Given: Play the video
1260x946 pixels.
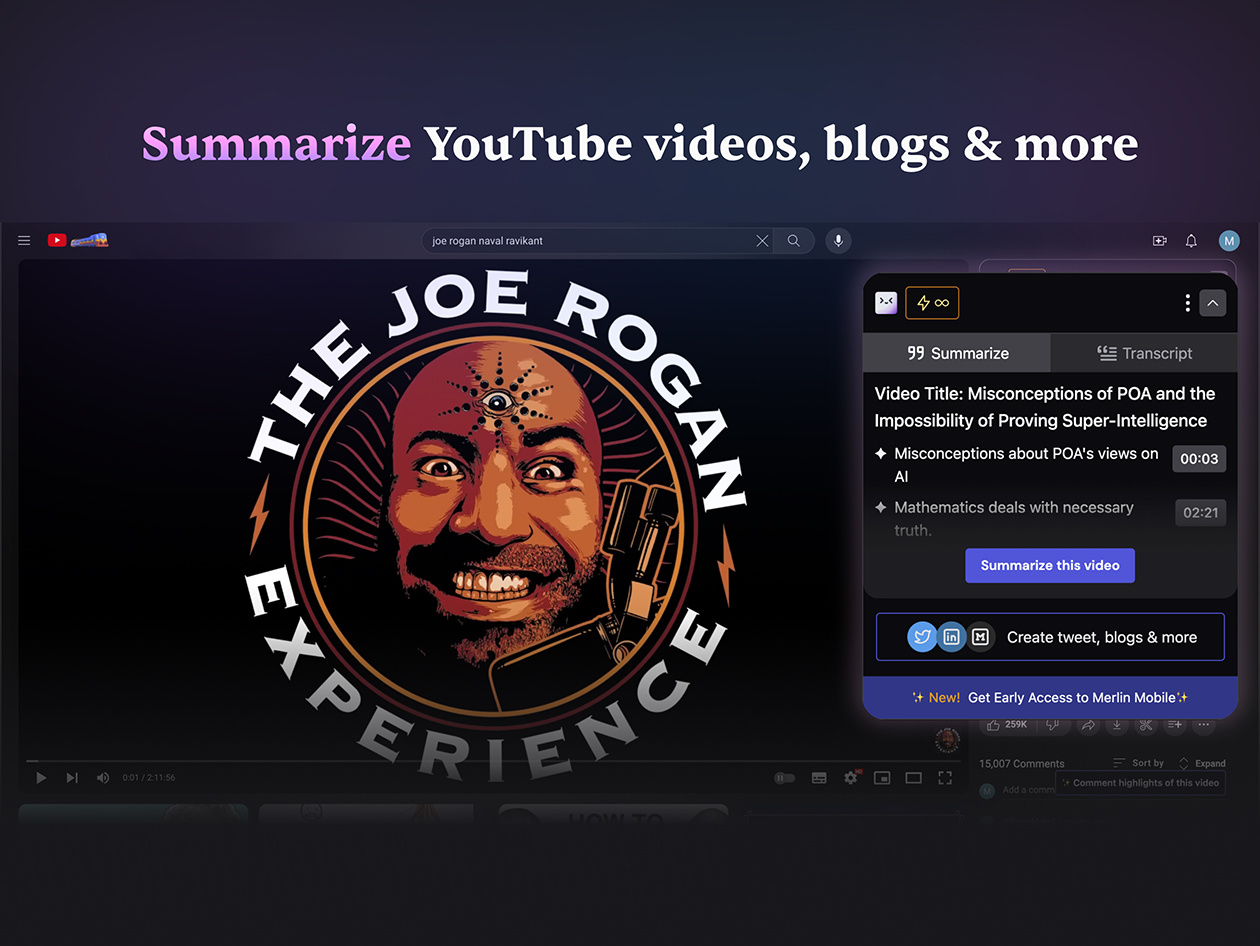Looking at the screenshot, I should pyautogui.click(x=41, y=777).
